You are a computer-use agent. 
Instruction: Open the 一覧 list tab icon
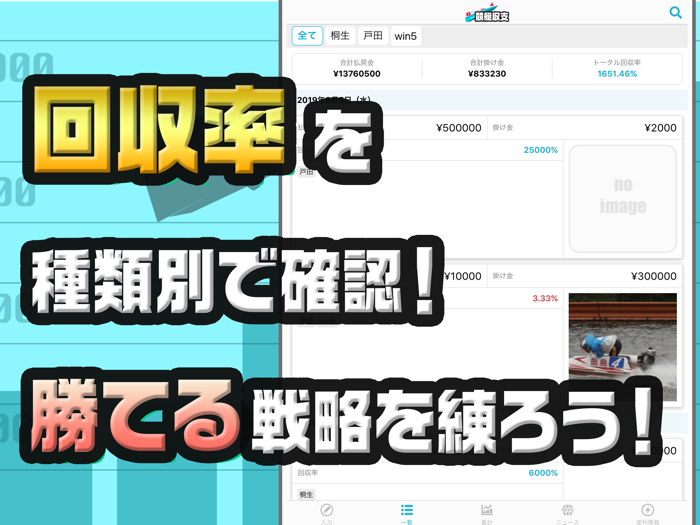coord(407,510)
